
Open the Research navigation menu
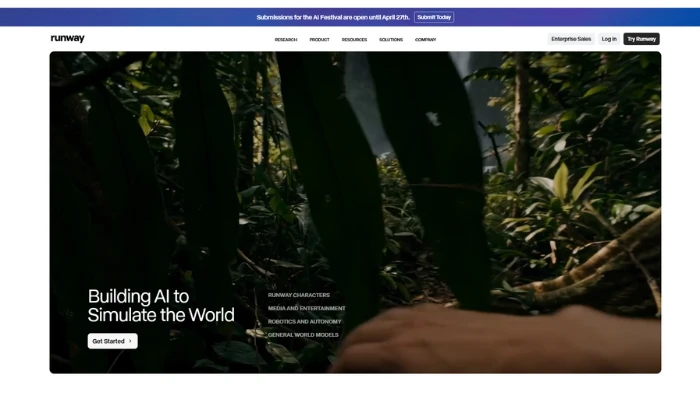(286, 39)
